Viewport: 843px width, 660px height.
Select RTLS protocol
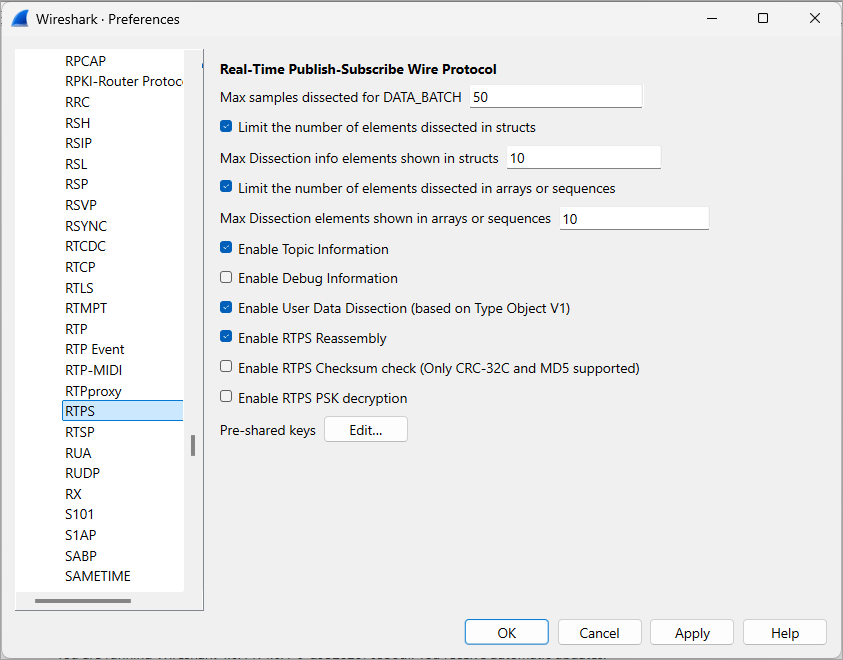point(79,288)
